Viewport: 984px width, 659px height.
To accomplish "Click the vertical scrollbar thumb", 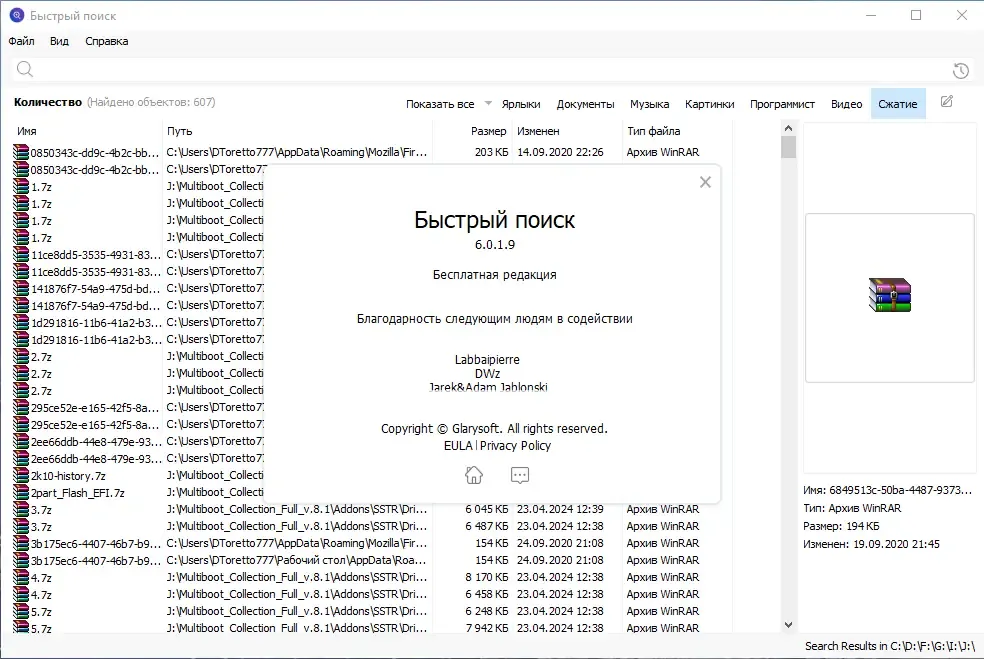I will (x=788, y=147).
